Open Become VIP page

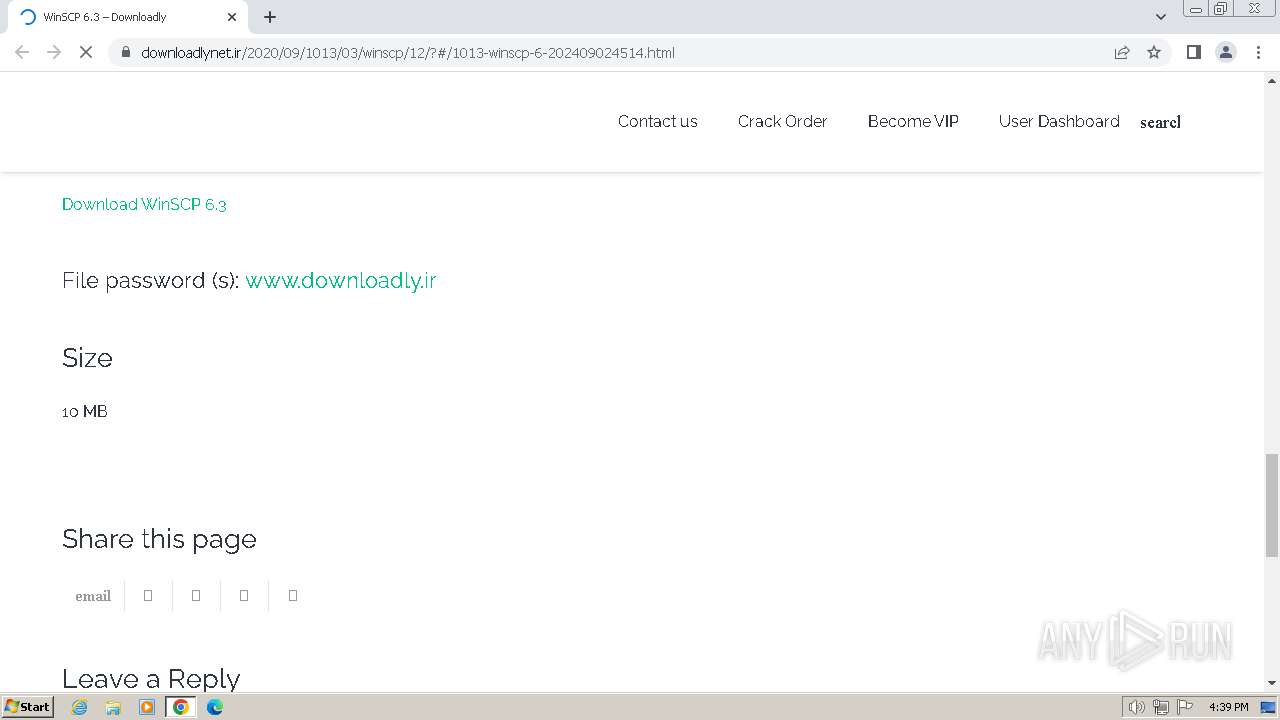pyautogui.click(x=913, y=121)
